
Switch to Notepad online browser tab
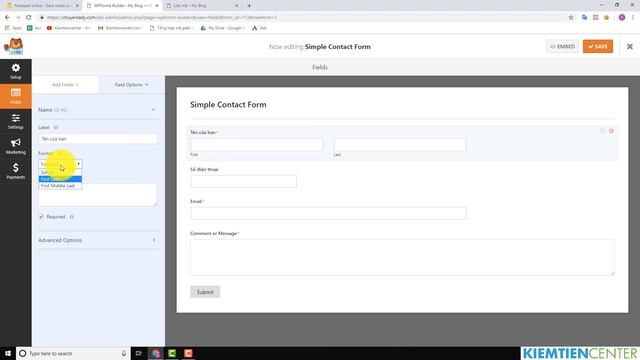pos(42,6)
